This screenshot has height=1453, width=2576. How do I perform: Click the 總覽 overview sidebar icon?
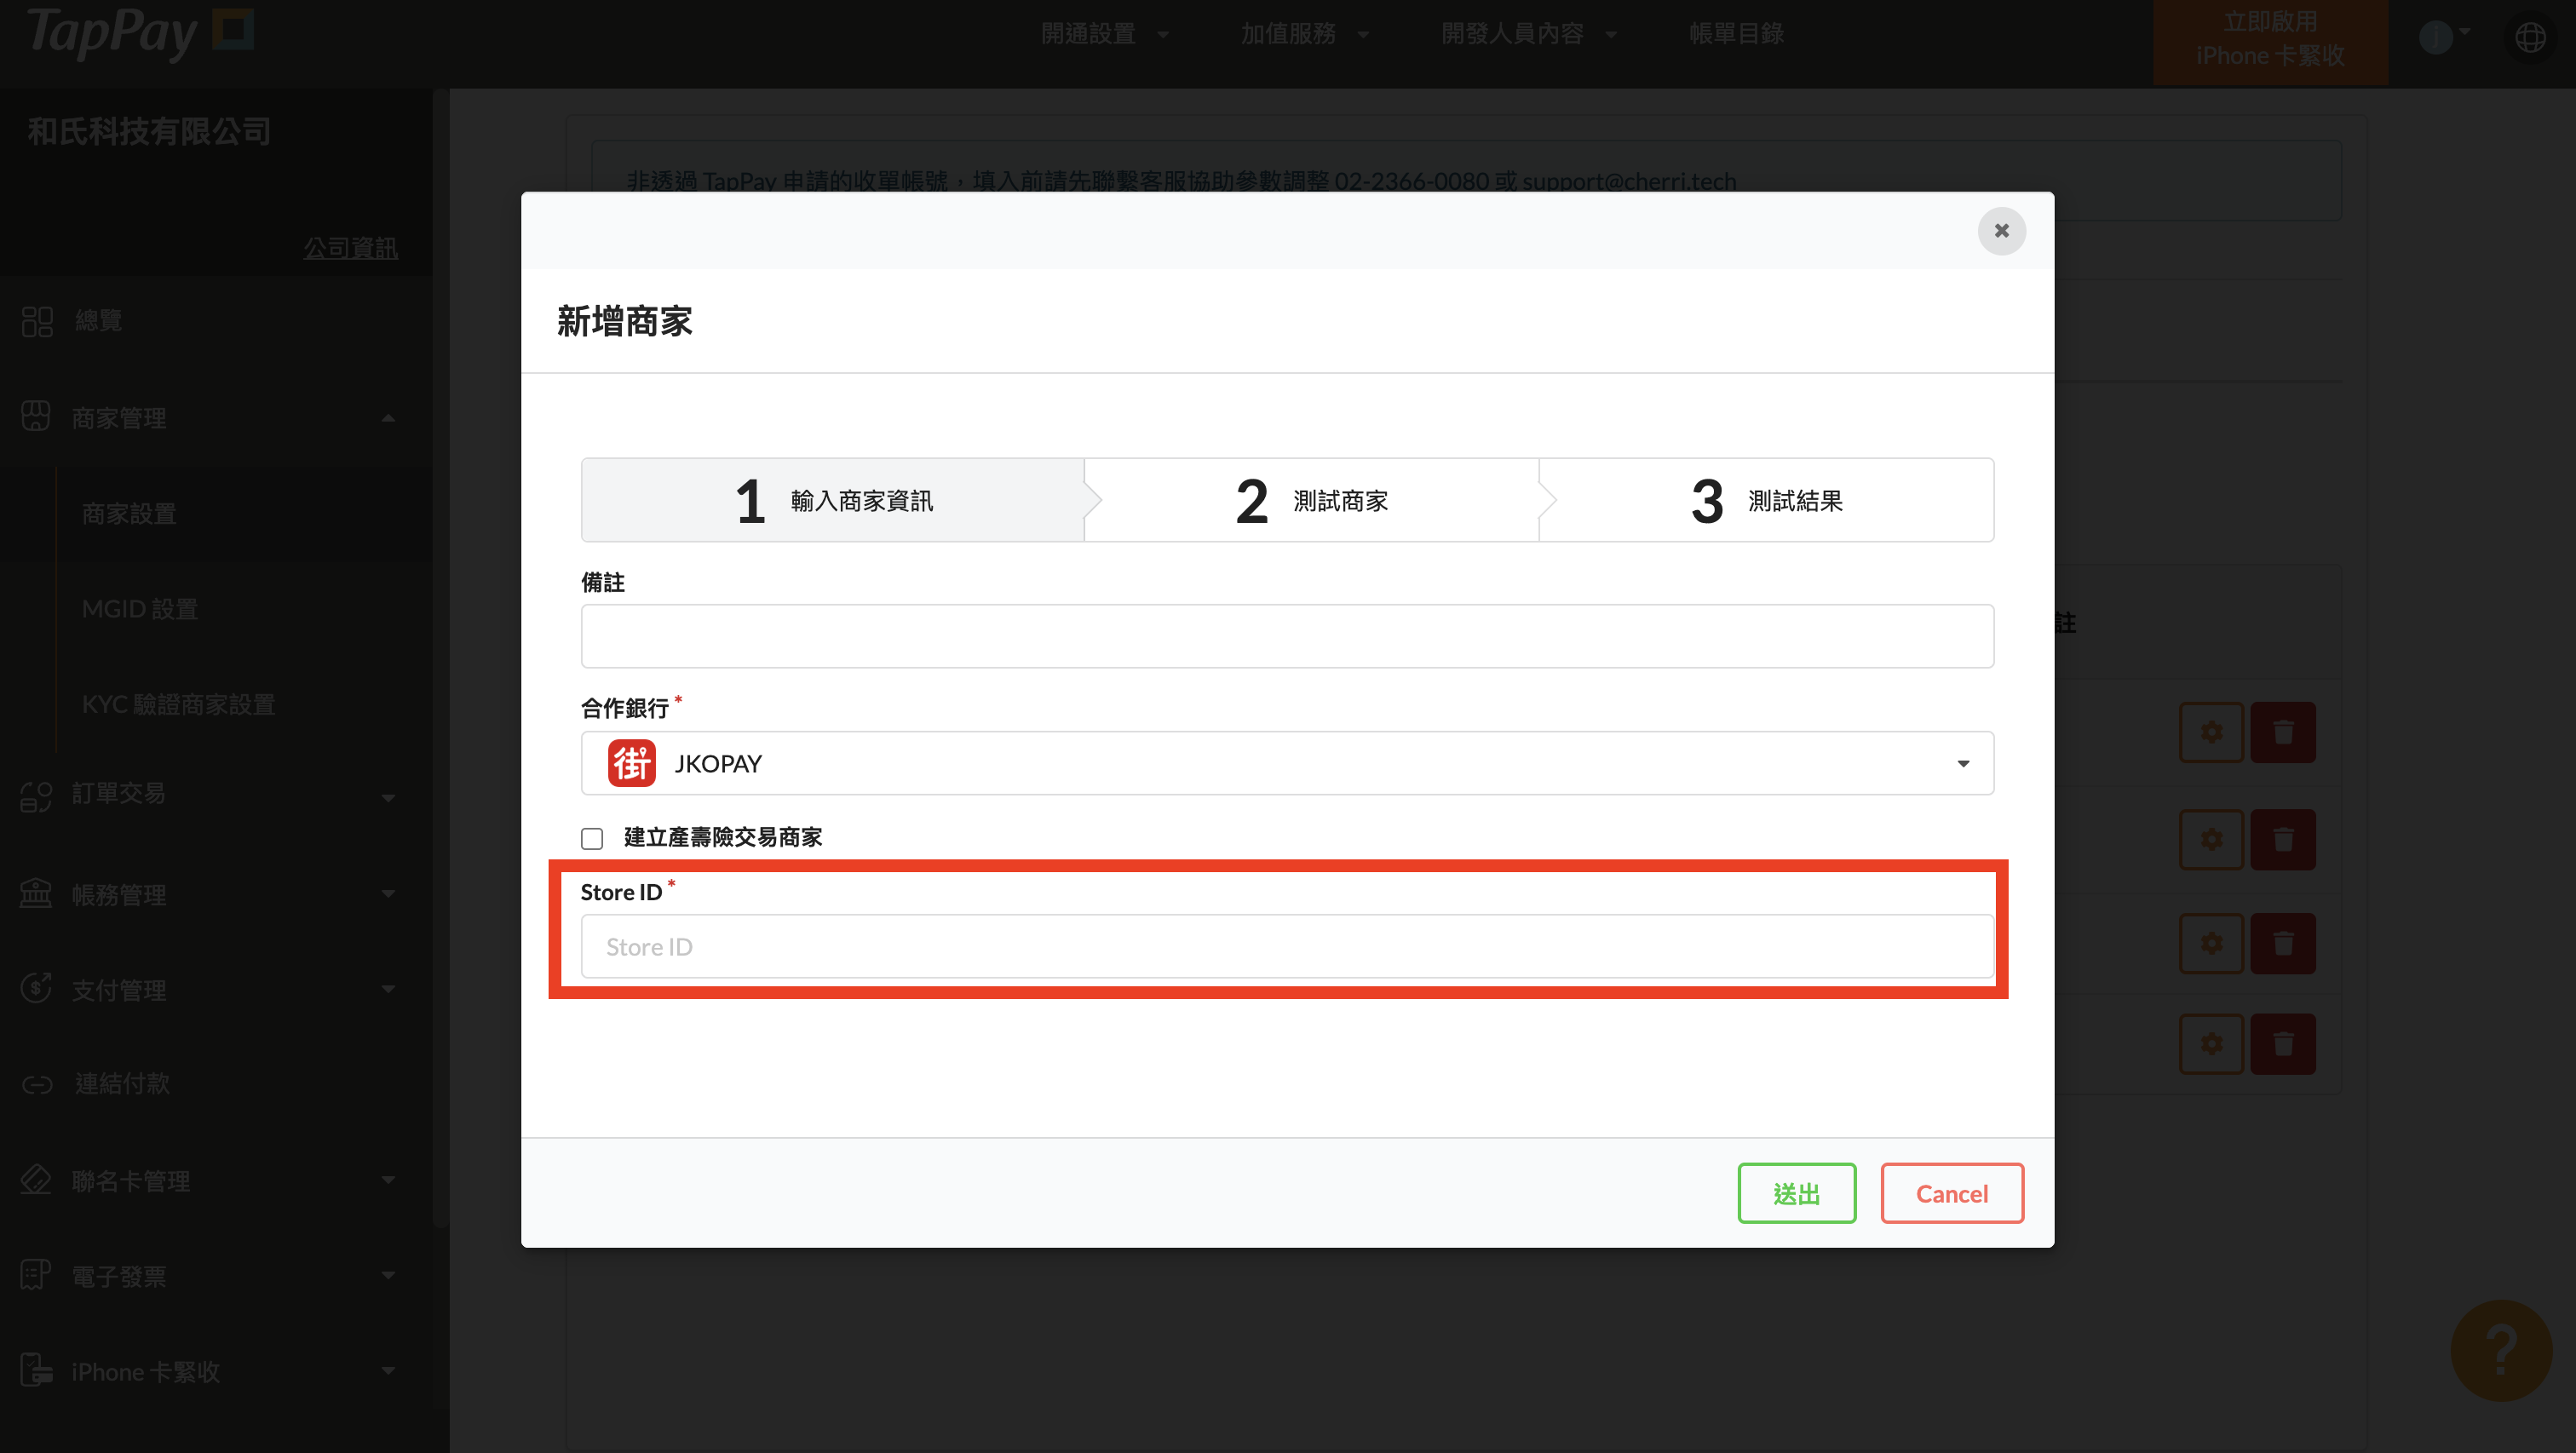37,321
